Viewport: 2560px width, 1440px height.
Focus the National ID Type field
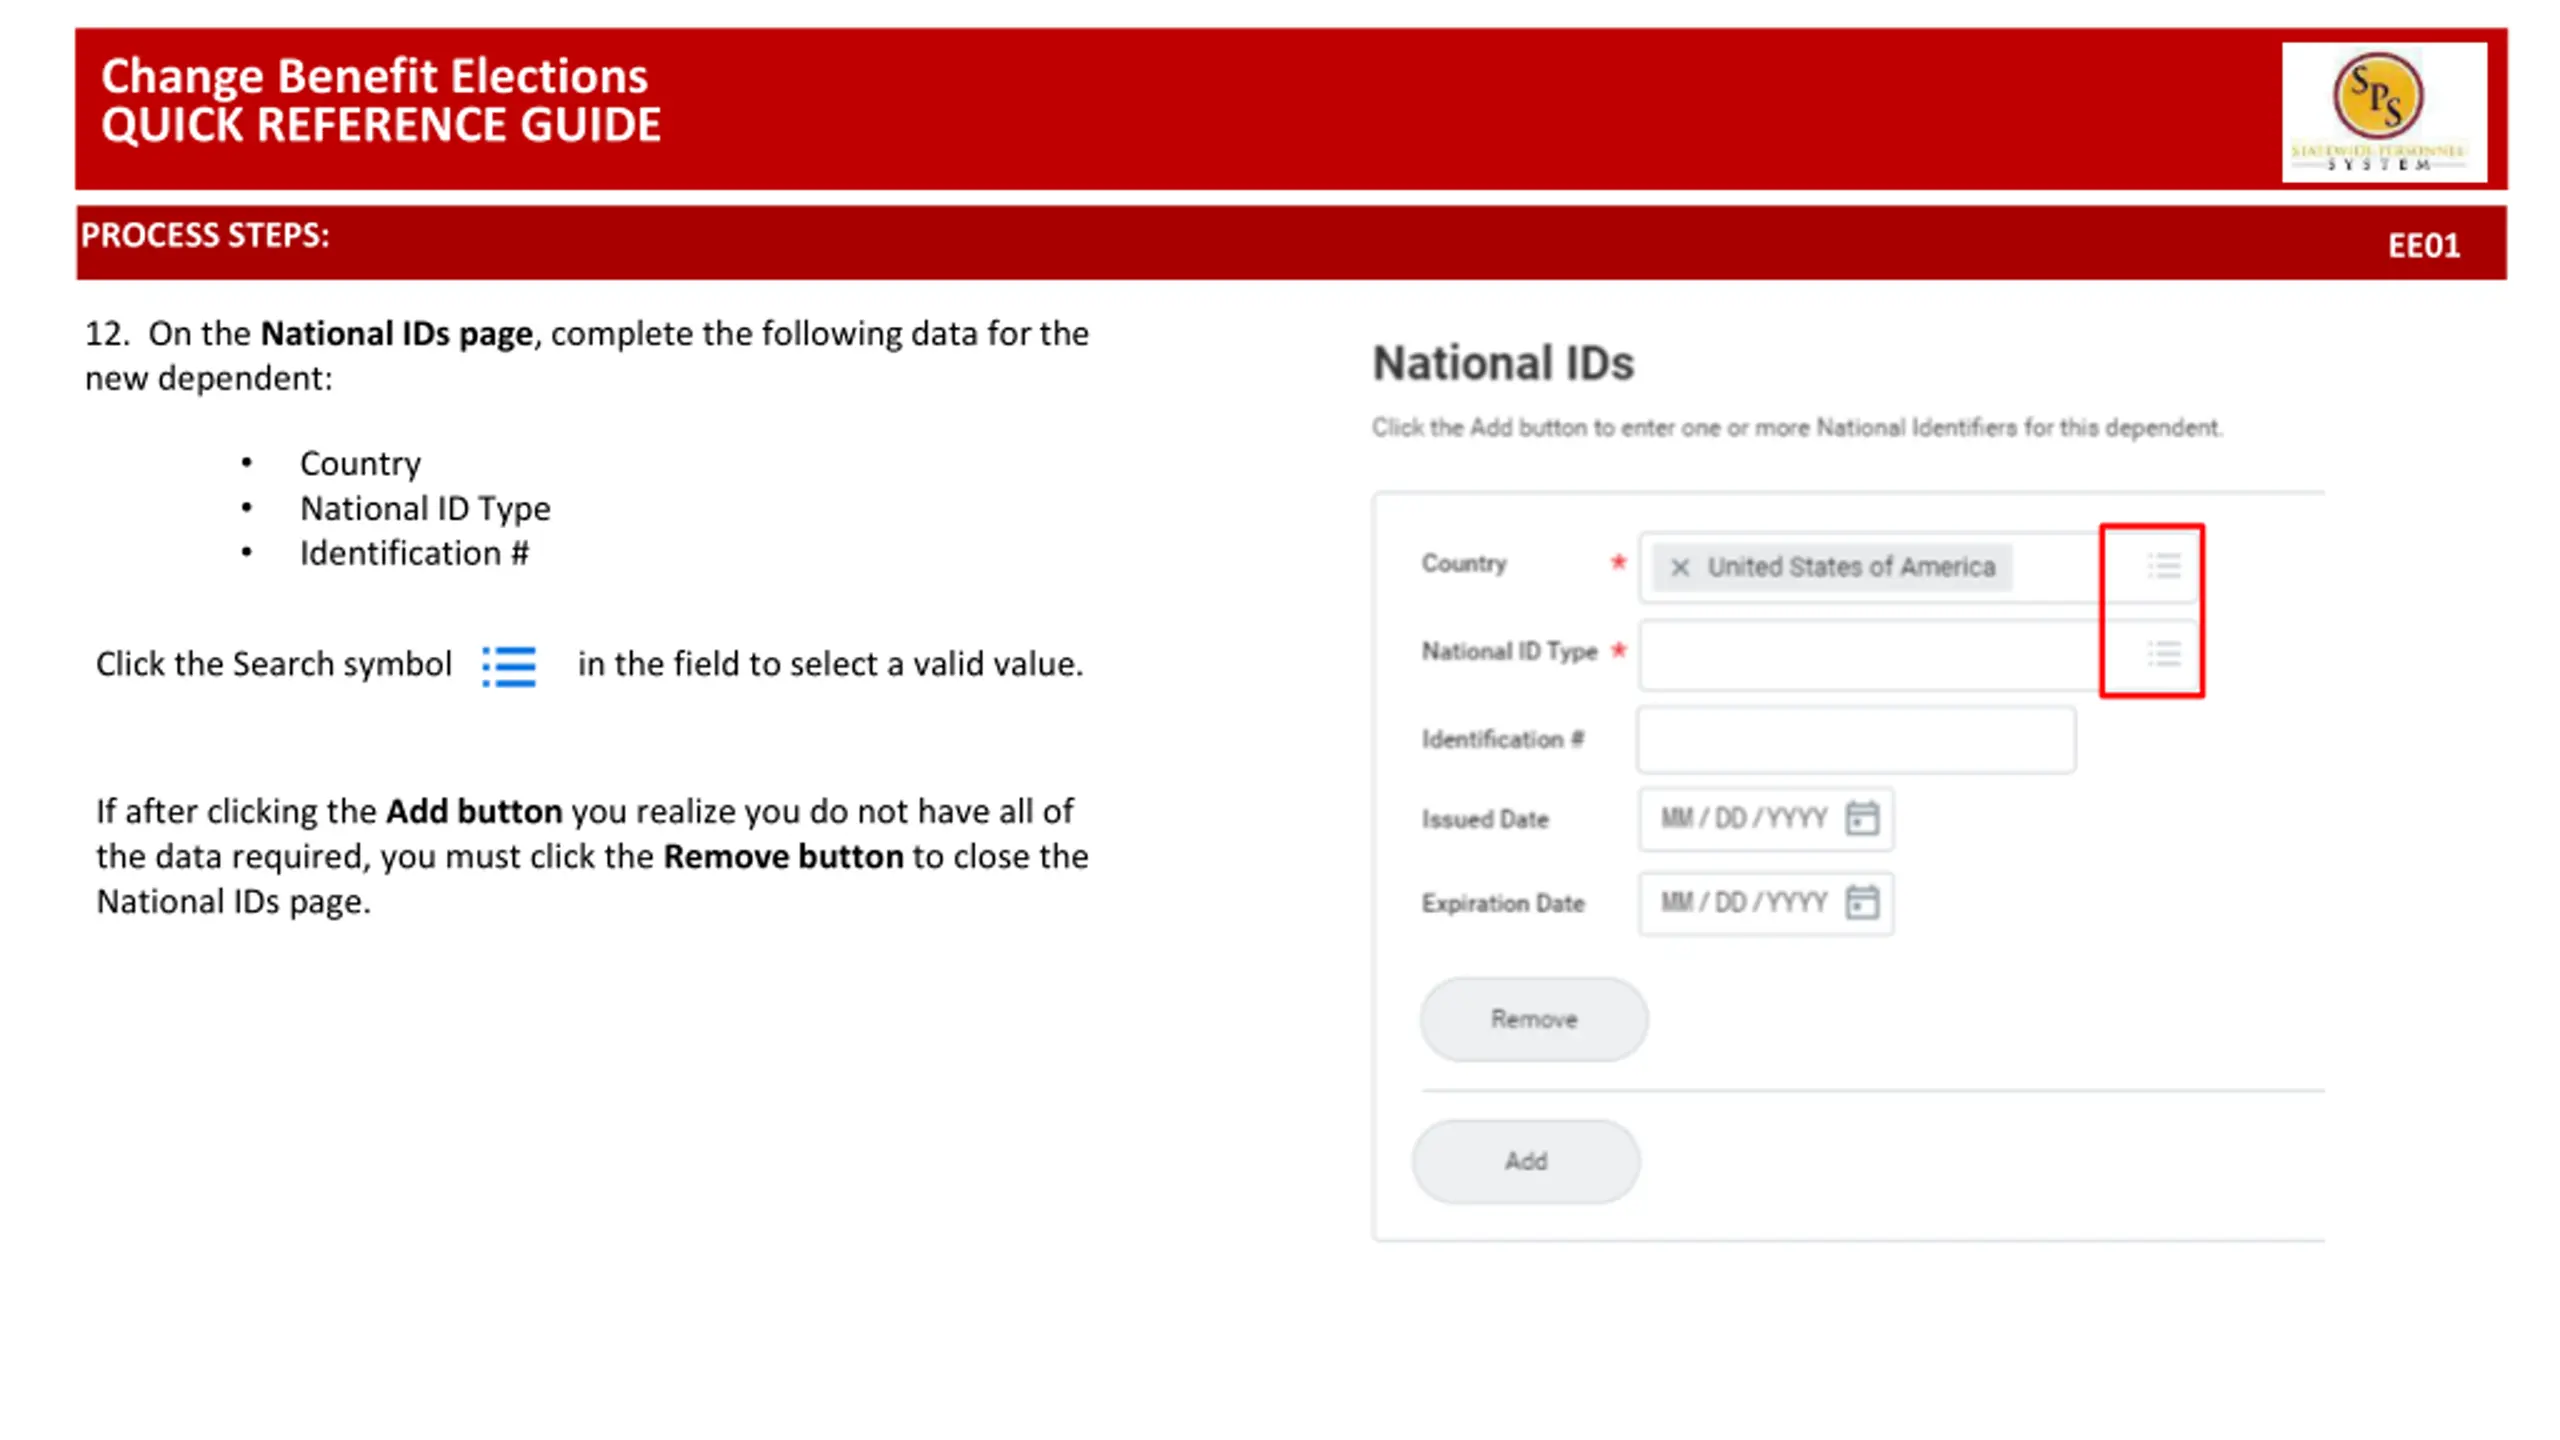[1918, 654]
